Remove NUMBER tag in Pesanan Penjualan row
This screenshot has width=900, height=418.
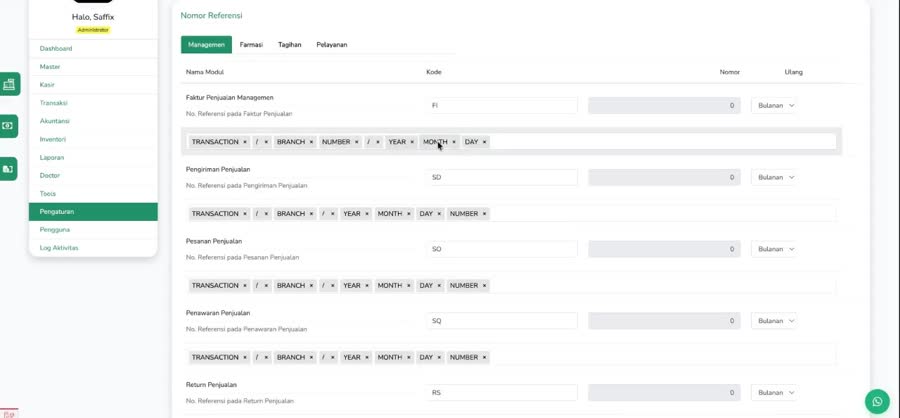[484, 285]
